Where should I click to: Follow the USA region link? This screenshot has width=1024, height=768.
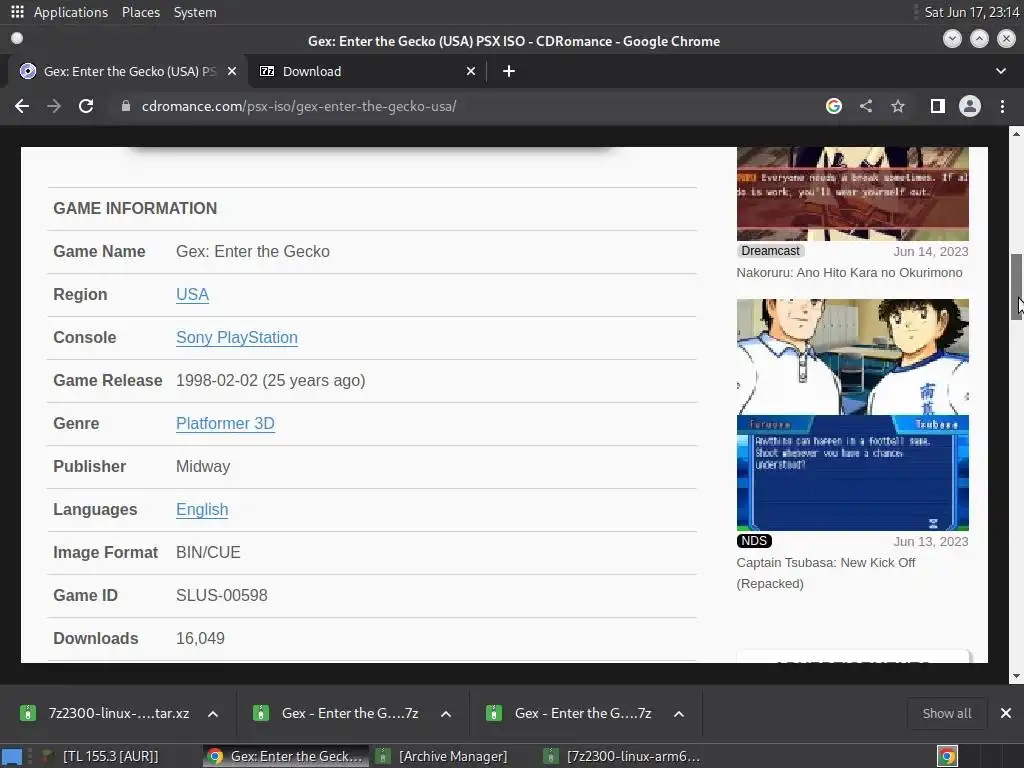[x=193, y=295]
